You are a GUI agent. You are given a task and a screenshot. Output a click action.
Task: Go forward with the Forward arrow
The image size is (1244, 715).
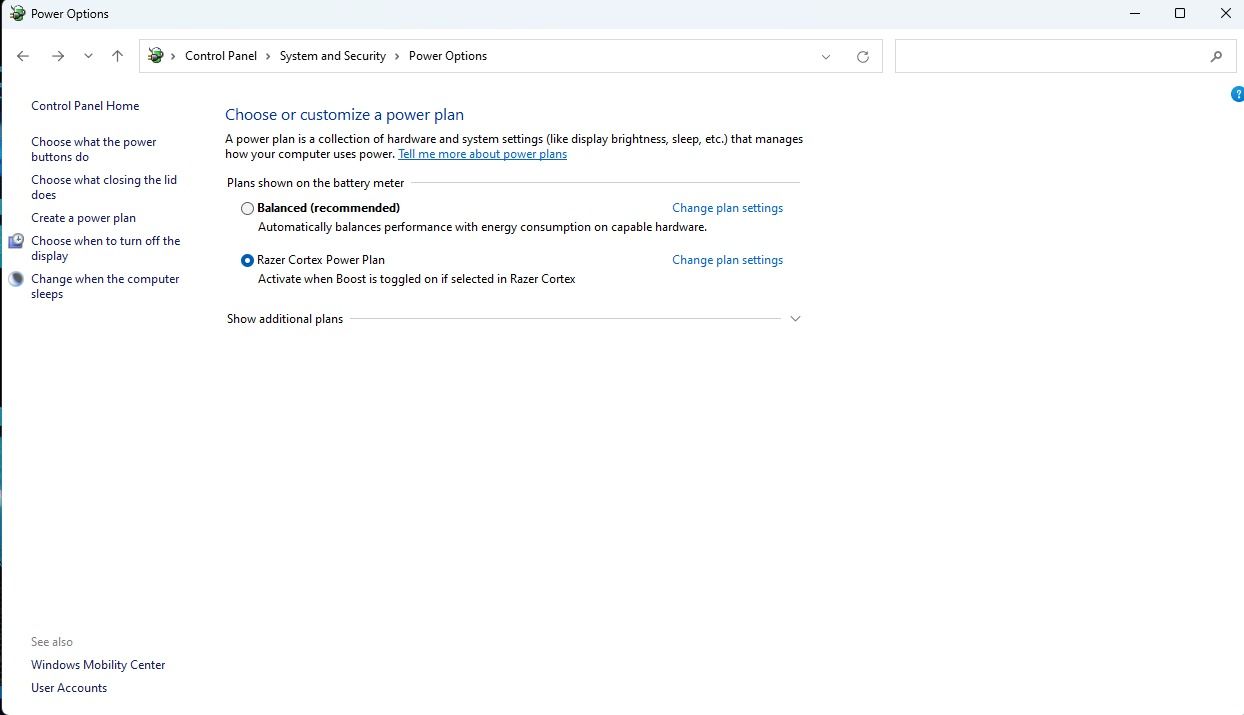58,56
